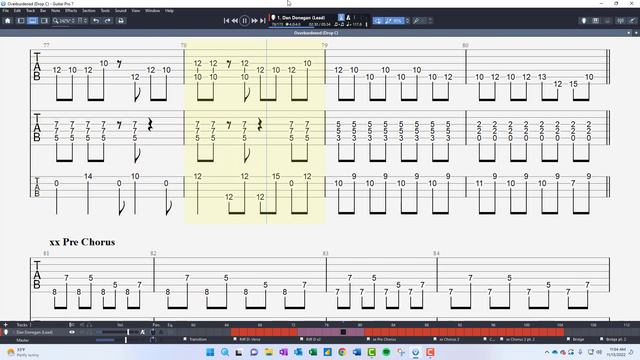
Task: Toggle the right inspector panel
Action: 44,20
